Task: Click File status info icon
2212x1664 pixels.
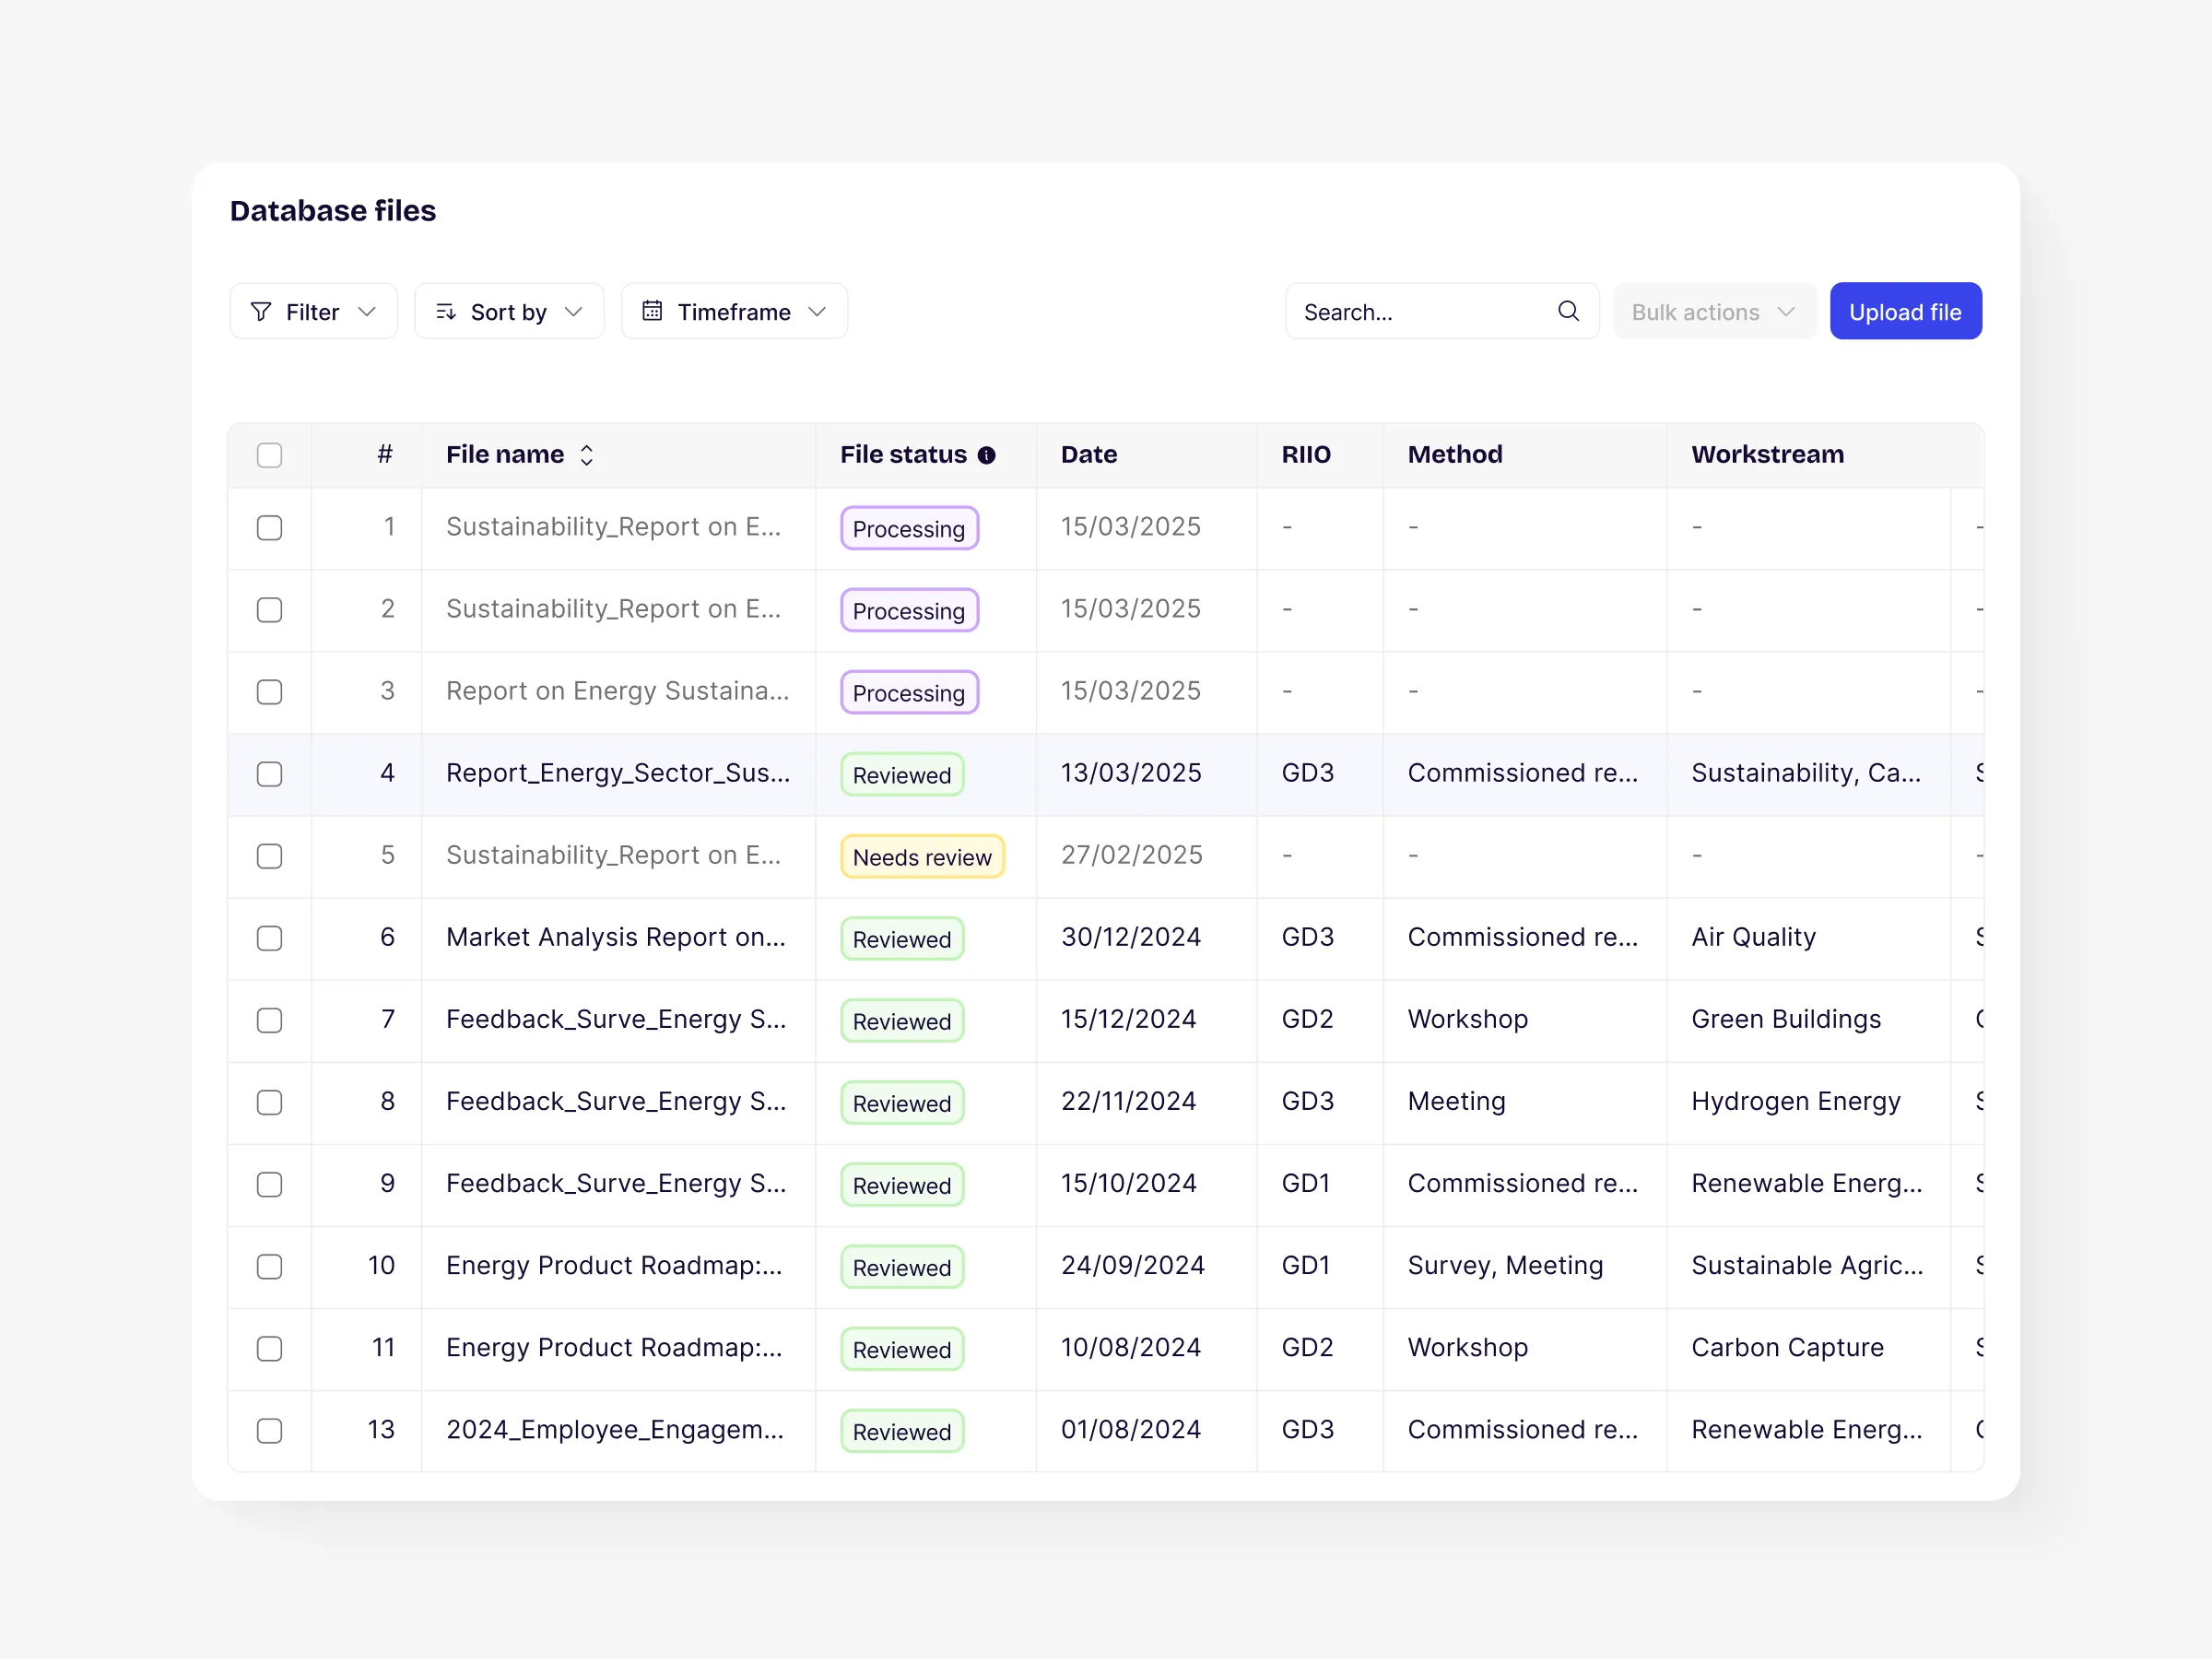Action: (x=986, y=456)
